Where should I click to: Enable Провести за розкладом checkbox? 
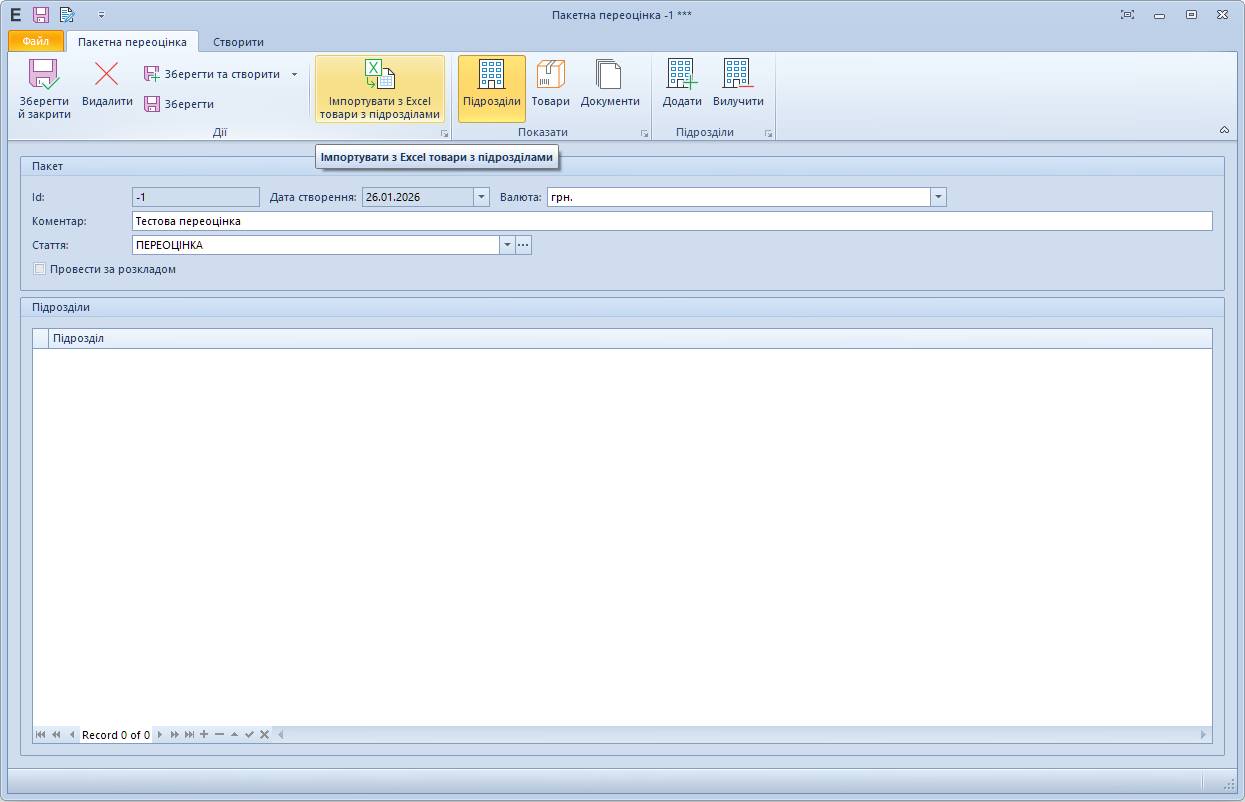pyautogui.click(x=40, y=269)
